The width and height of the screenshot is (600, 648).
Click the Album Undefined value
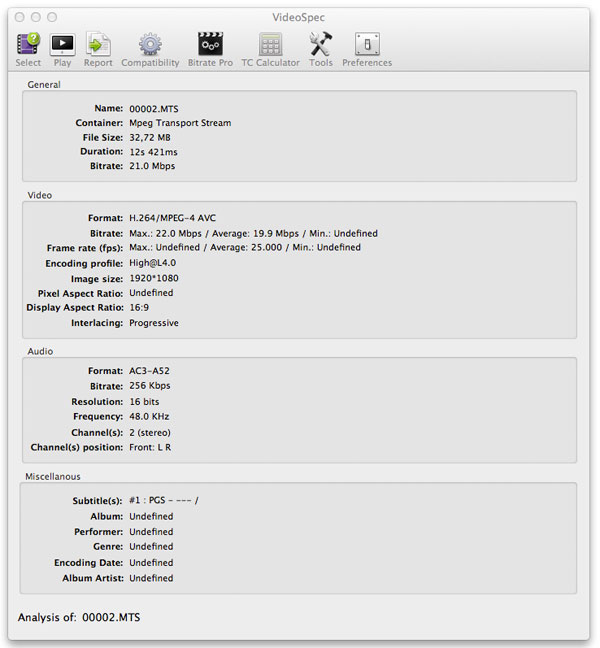pyautogui.click(x=151, y=517)
